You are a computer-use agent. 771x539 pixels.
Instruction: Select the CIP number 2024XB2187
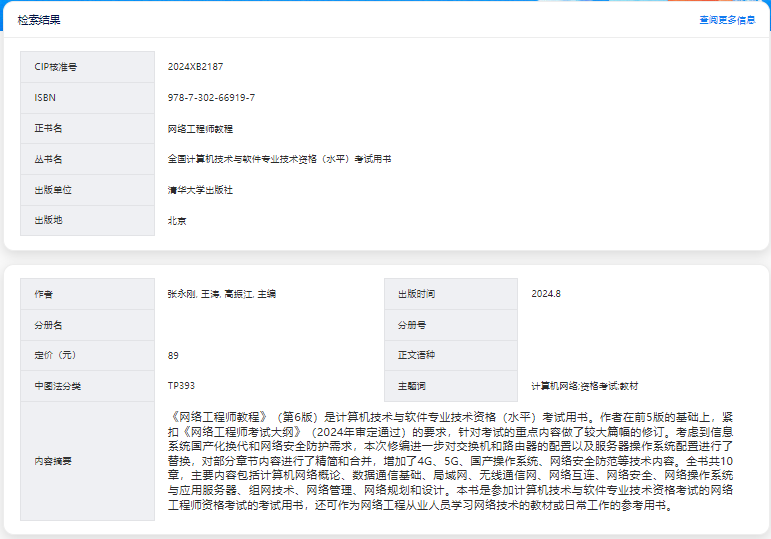(x=196, y=67)
